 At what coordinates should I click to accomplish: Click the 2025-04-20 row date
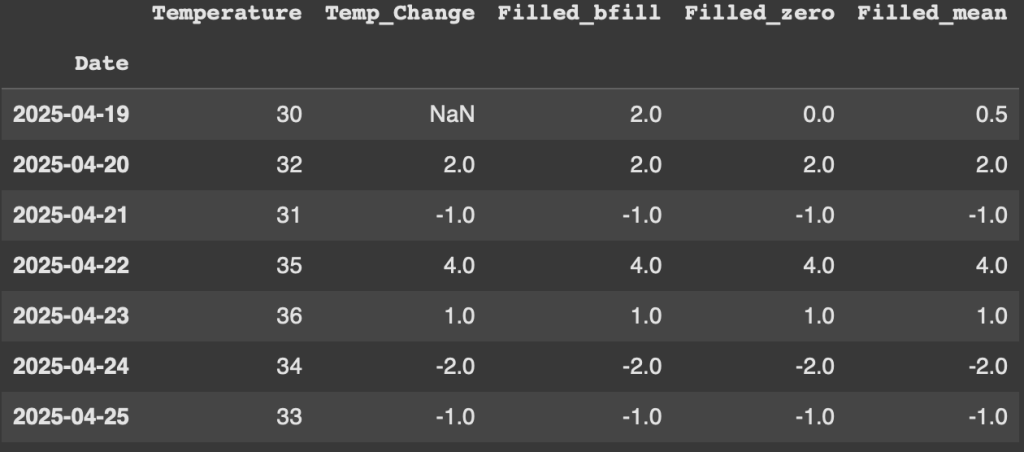coord(71,165)
